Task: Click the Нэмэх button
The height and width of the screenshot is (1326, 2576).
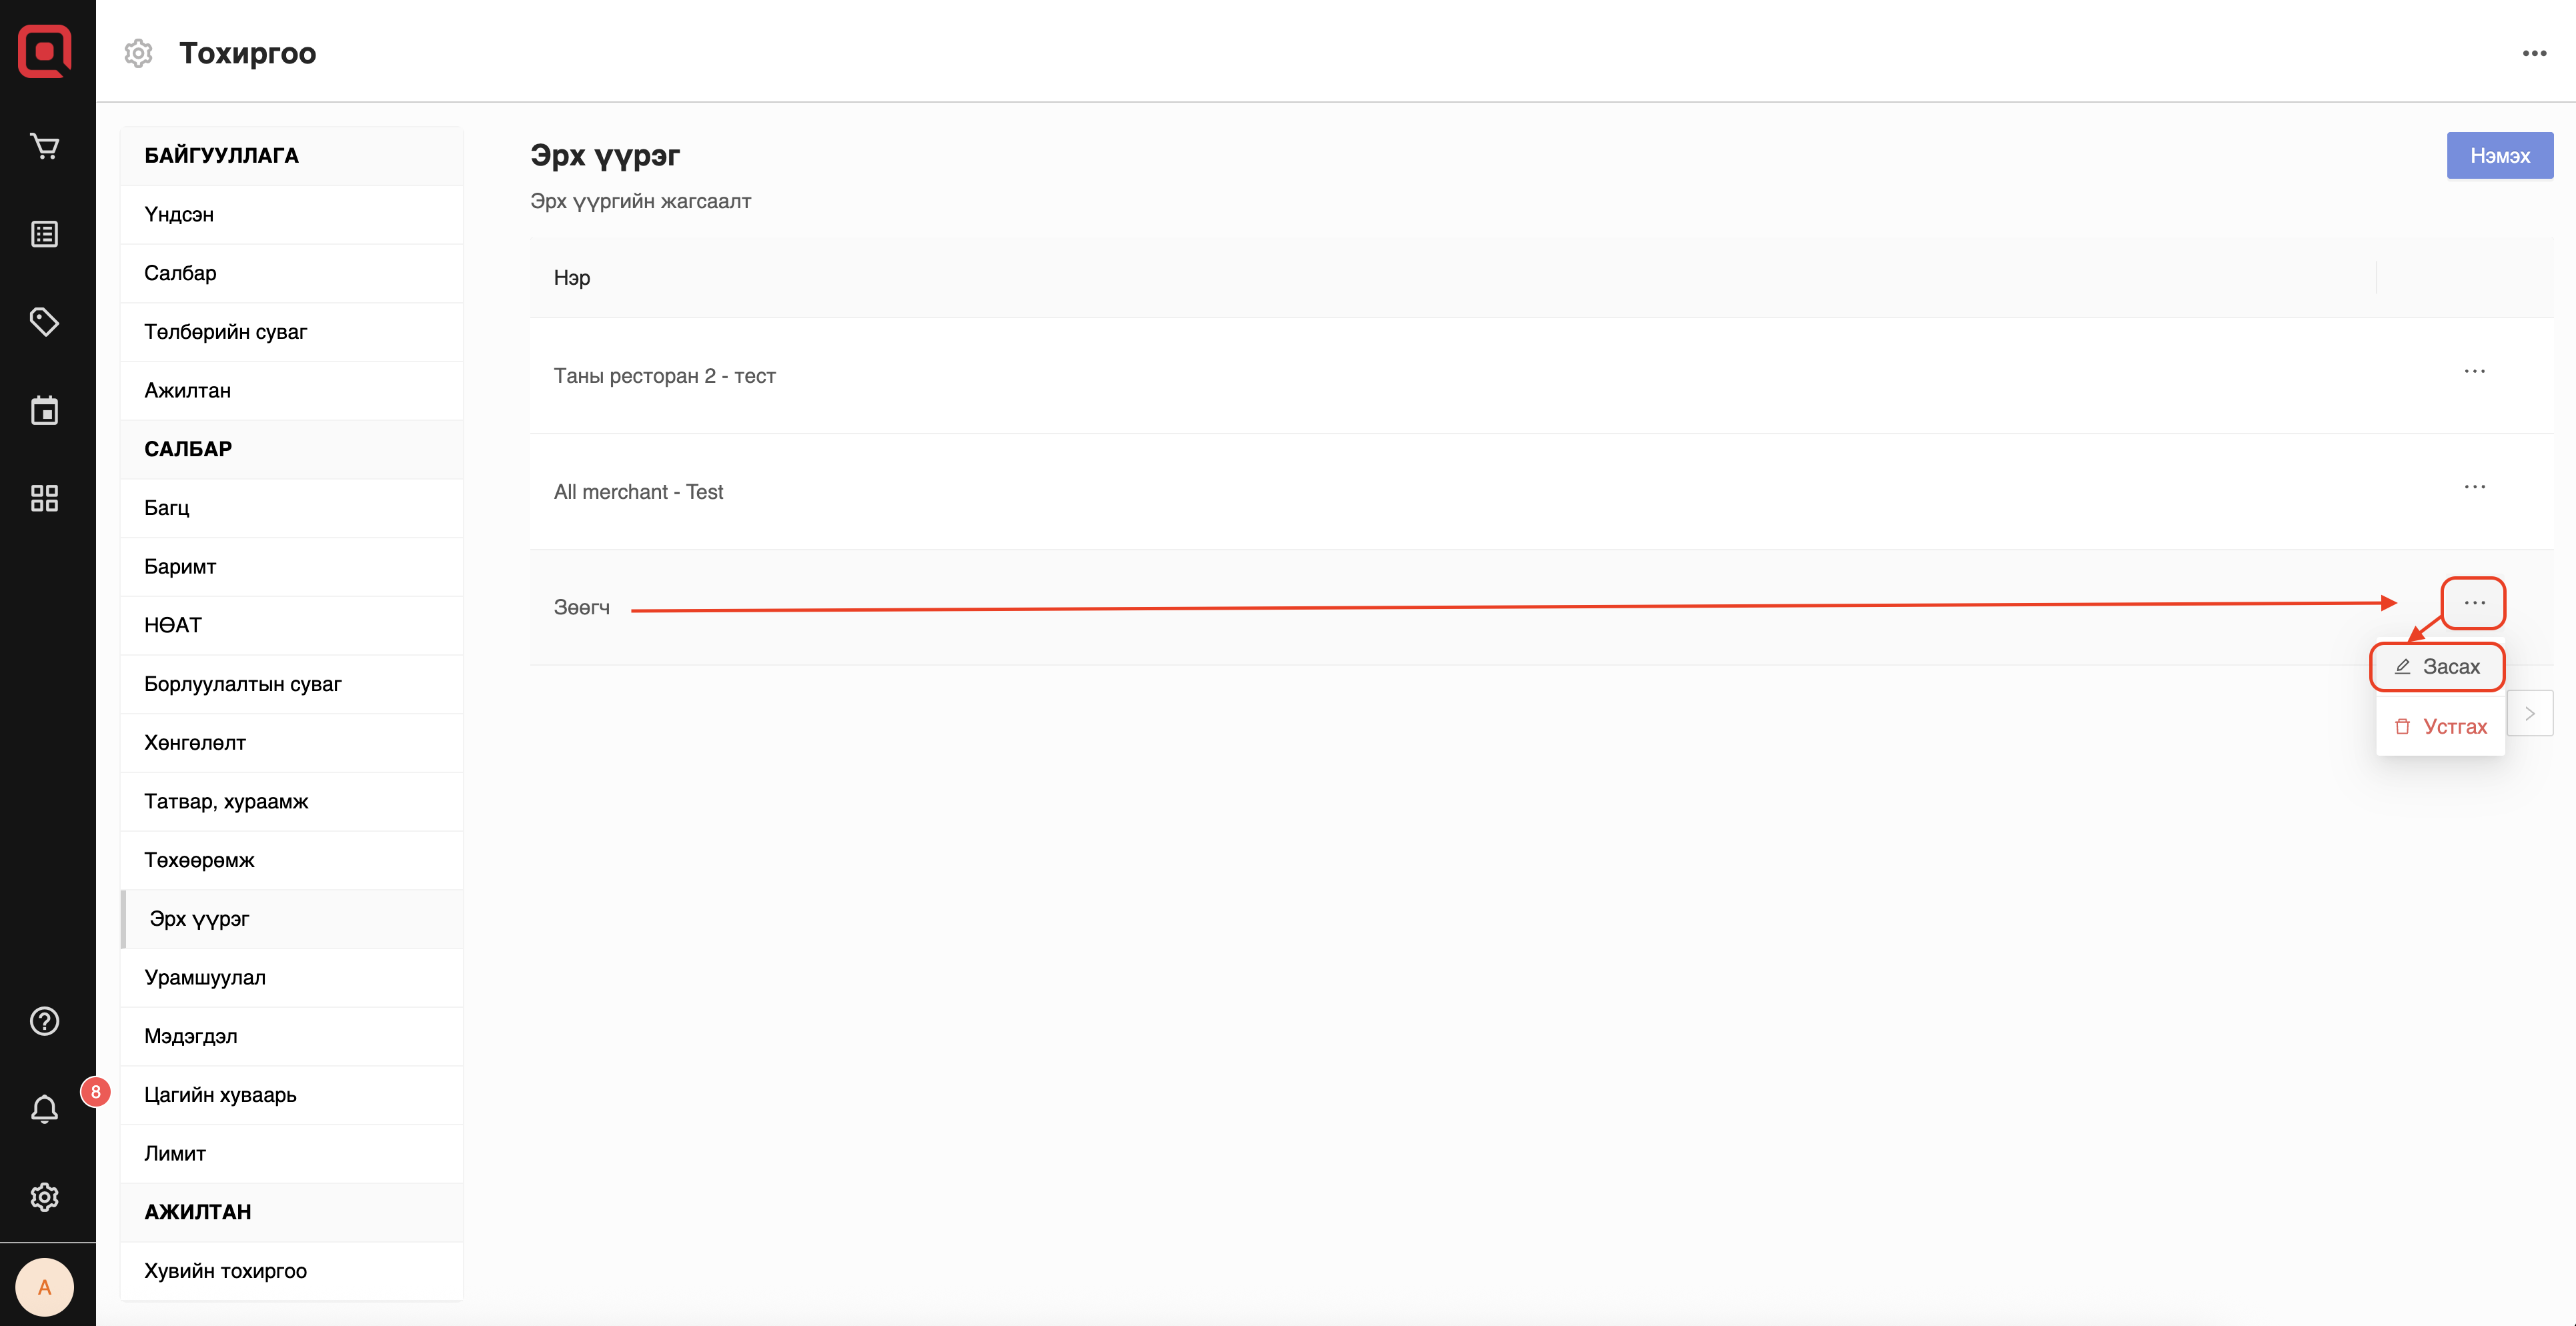Action: [x=2499, y=156]
